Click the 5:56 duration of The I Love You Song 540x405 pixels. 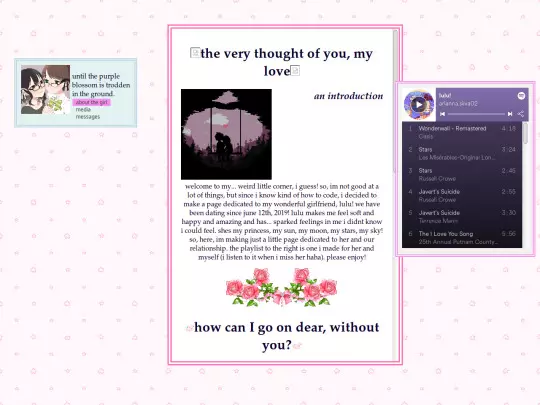click(509, 234)
